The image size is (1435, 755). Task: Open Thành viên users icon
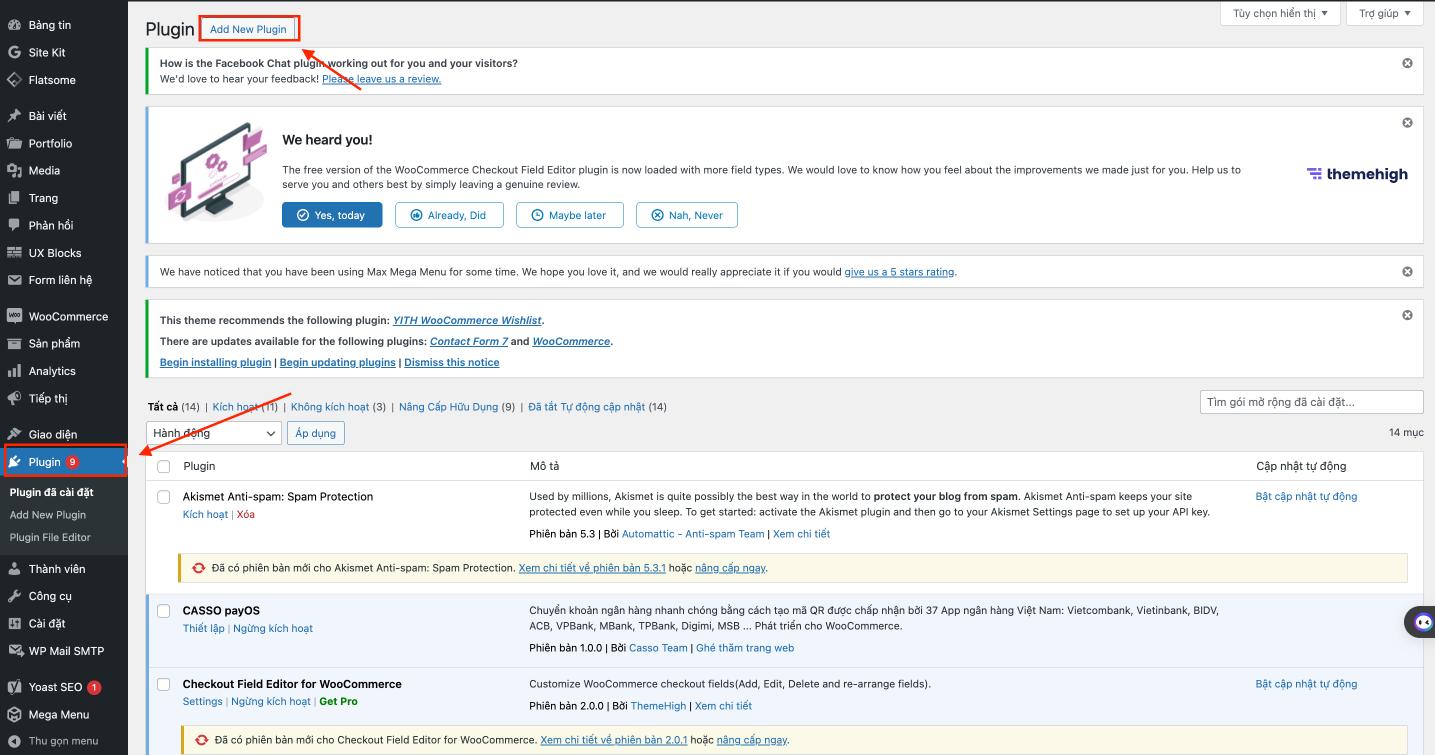coord(14,569)
